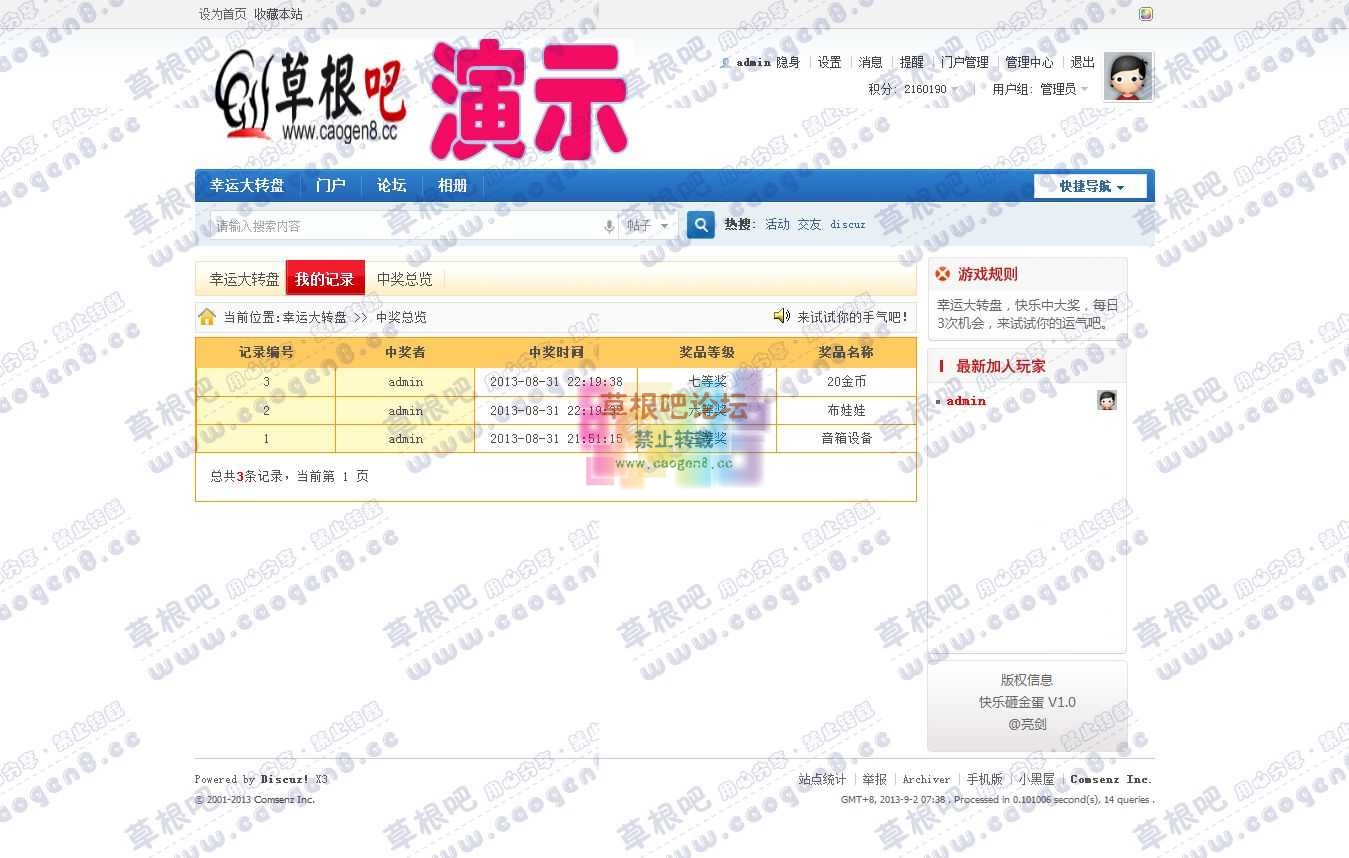This screenshot has height=858, width=1349.
Task: Click the Caogen8 site logo
Action: pos(310,100)
